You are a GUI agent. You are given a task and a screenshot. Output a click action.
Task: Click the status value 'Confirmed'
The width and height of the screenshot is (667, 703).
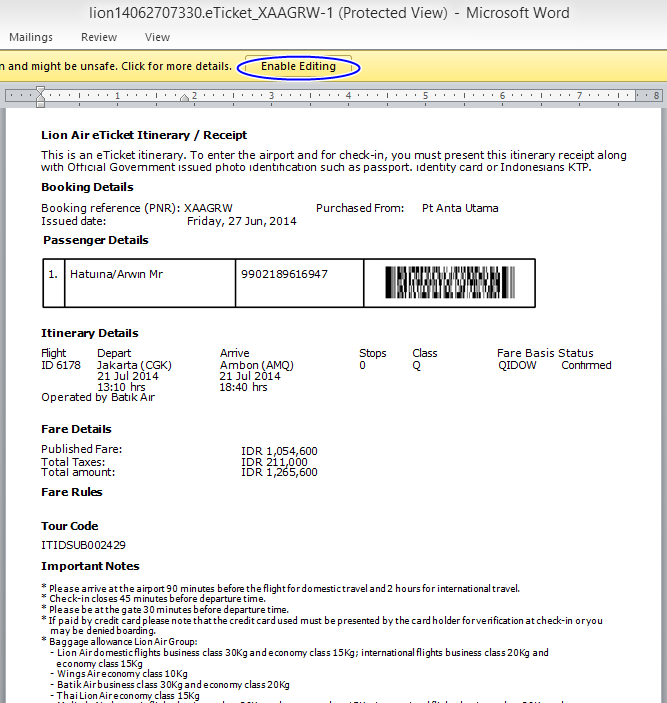click(x=586, y=365)
